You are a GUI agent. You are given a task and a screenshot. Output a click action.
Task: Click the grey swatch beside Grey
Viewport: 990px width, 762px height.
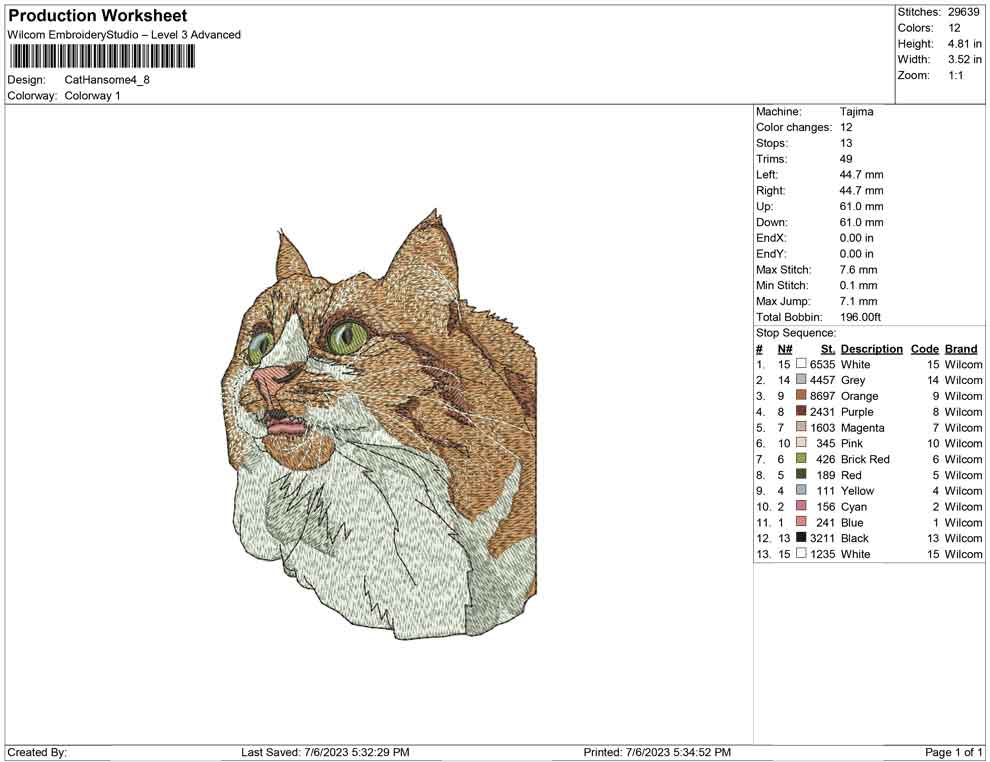click(801, 379)
